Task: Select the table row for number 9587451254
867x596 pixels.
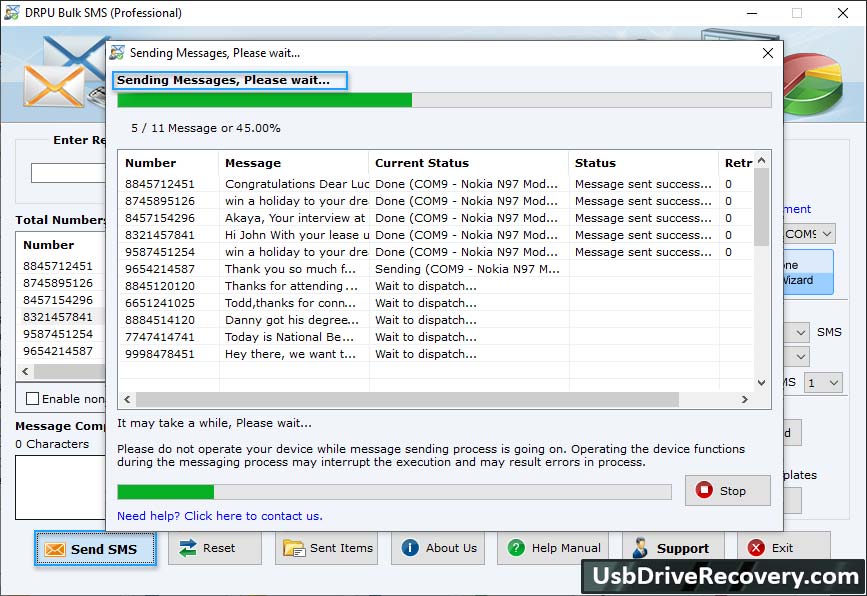Action: 436,252
